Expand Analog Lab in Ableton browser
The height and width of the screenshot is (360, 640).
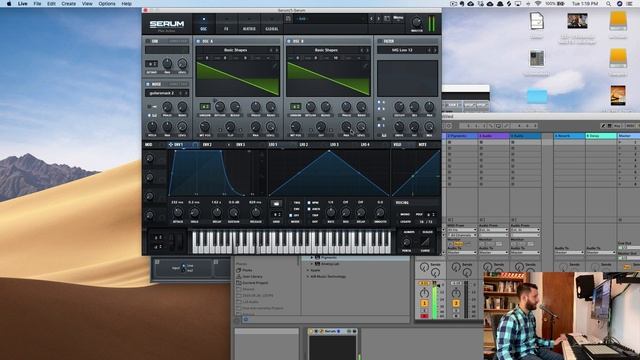pos(312,264)
